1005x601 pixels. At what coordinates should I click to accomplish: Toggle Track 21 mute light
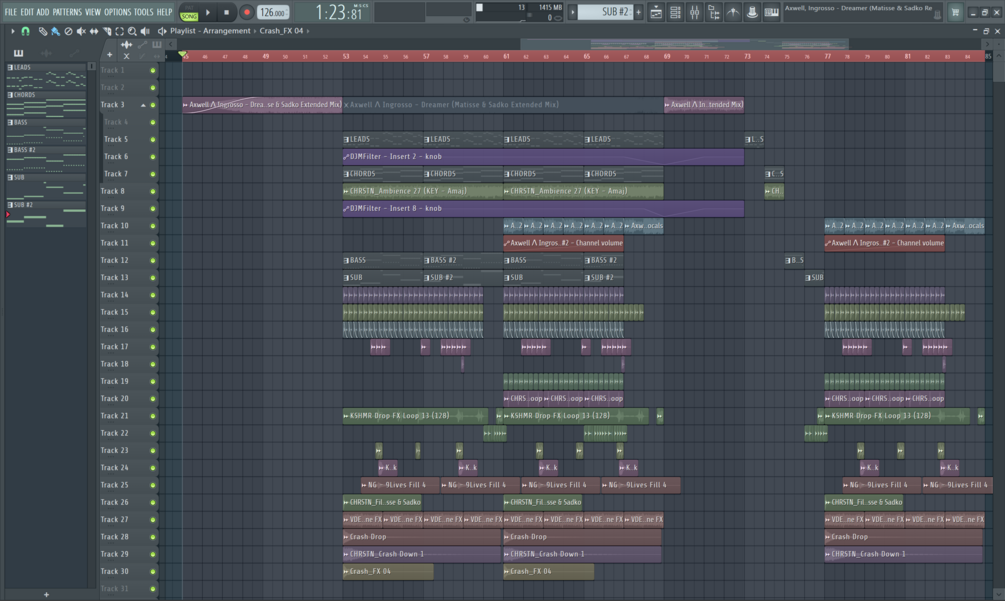tap(153, 416)
